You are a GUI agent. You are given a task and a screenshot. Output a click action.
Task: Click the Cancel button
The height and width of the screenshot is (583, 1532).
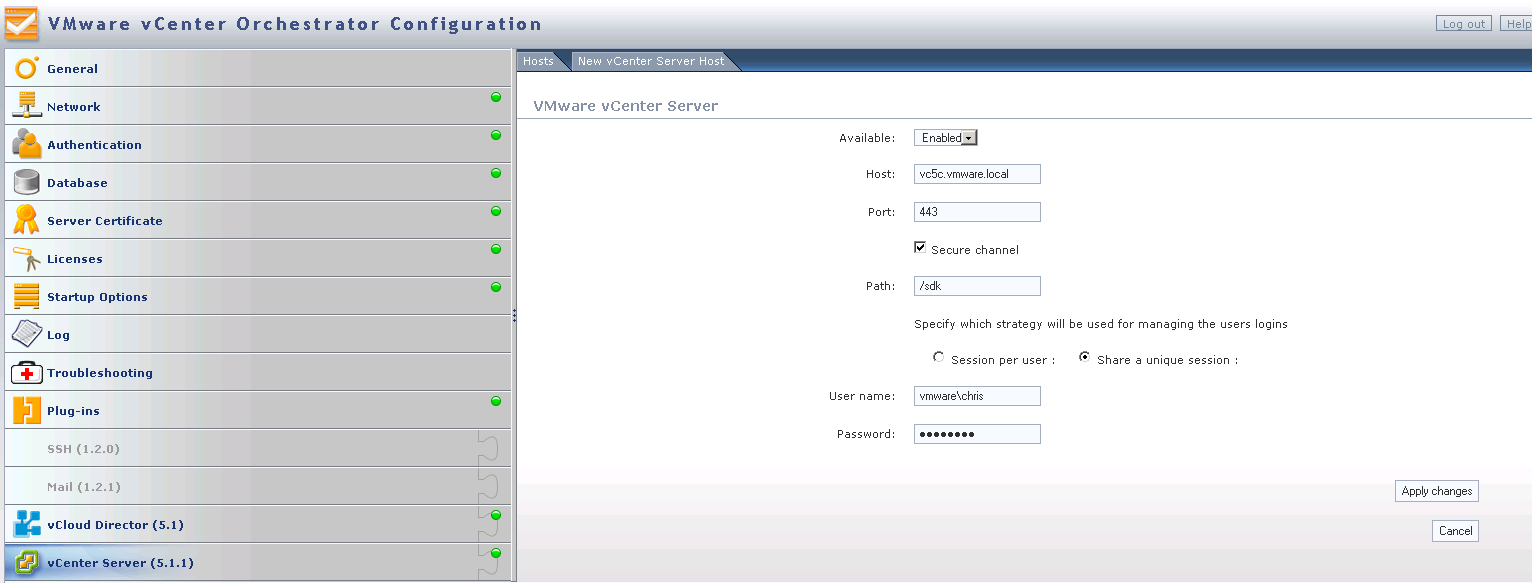1455,531
